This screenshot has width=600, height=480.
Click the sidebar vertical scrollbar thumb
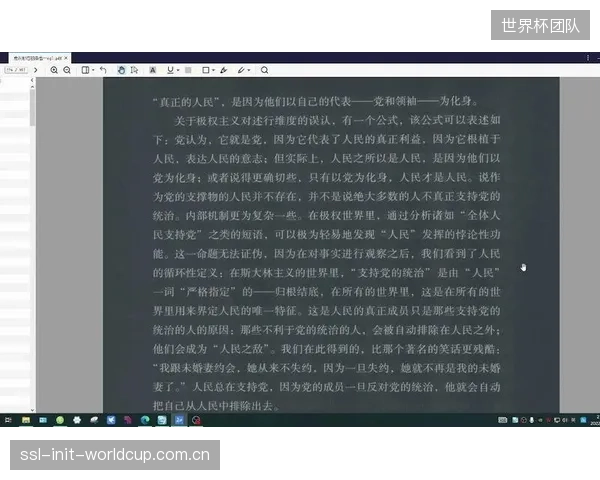pos(33,108)
